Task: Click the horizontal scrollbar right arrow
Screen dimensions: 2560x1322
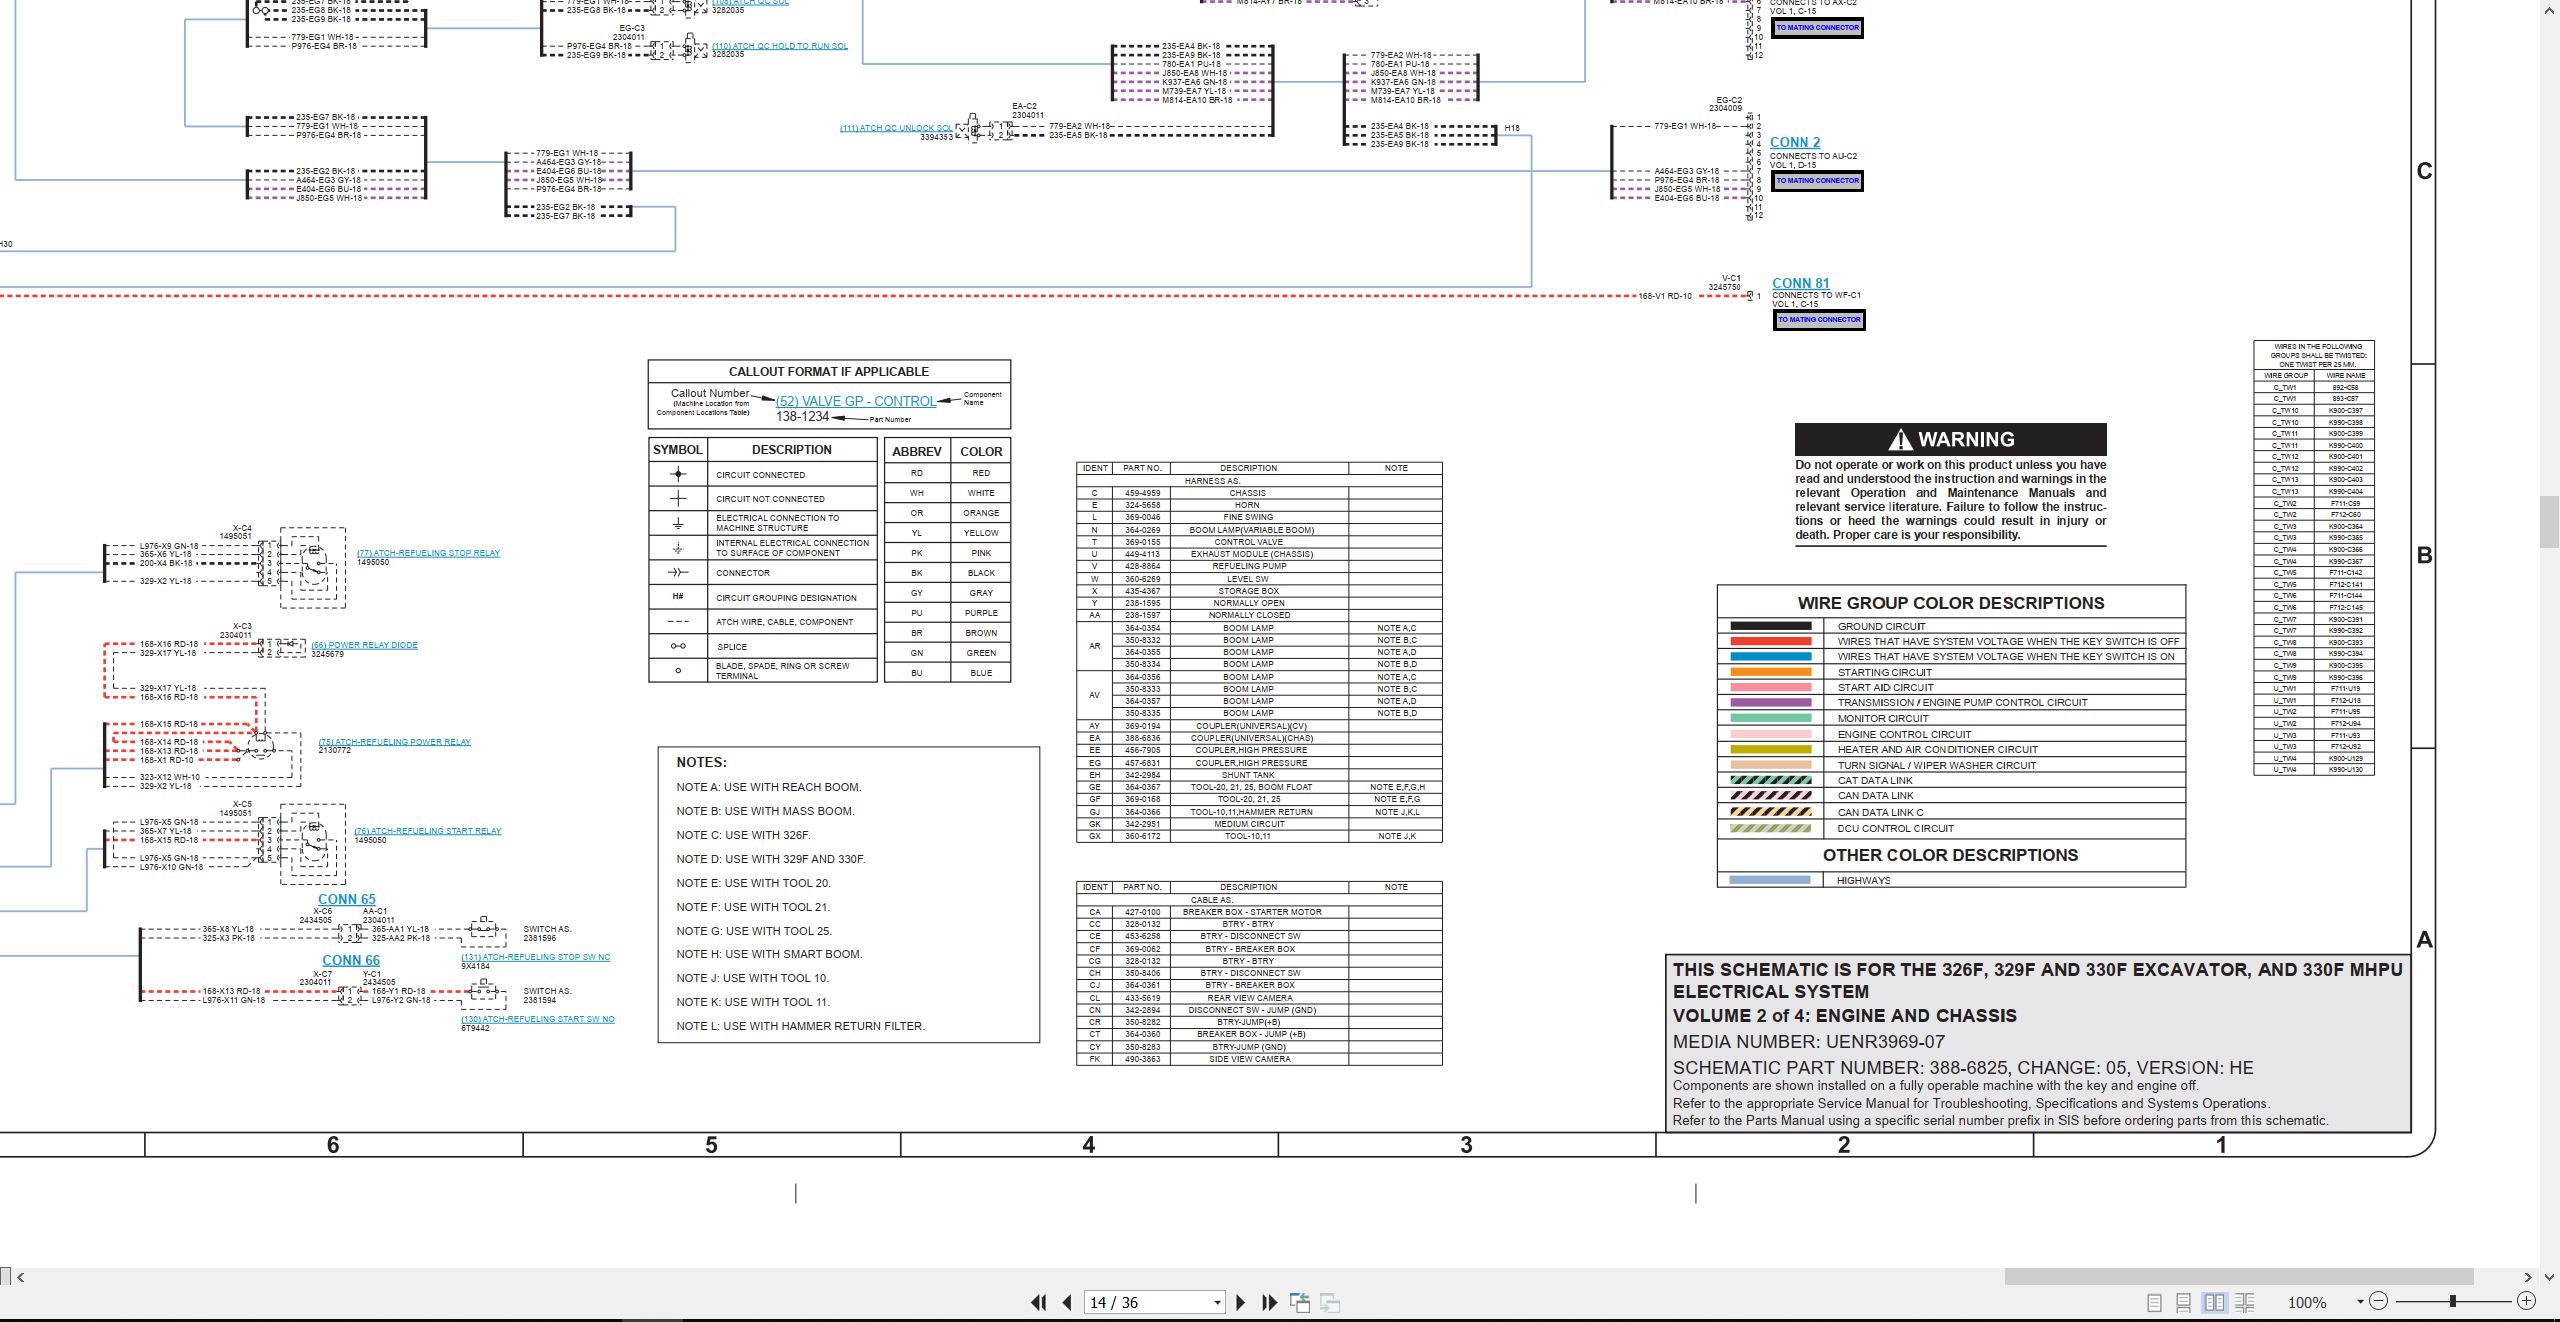Action: coord(2528,1277)
